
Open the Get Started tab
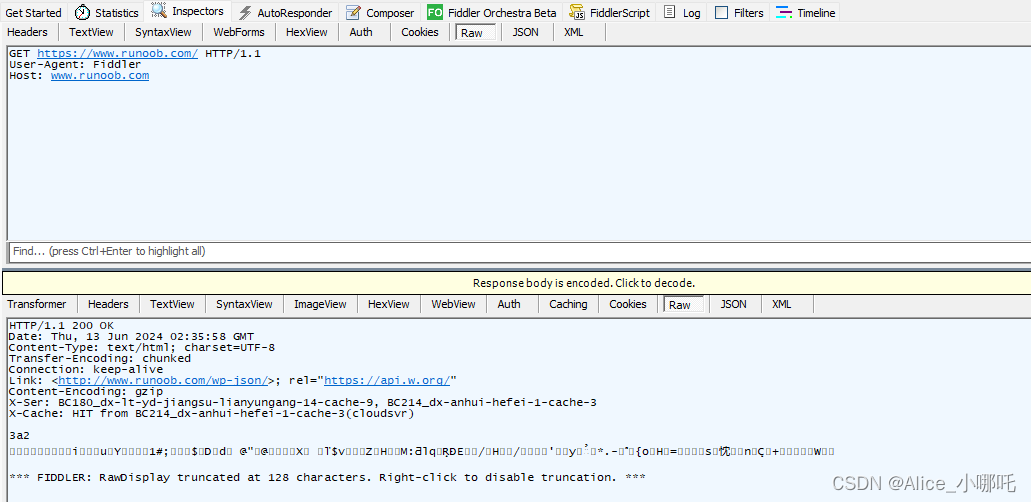point(34,13)
